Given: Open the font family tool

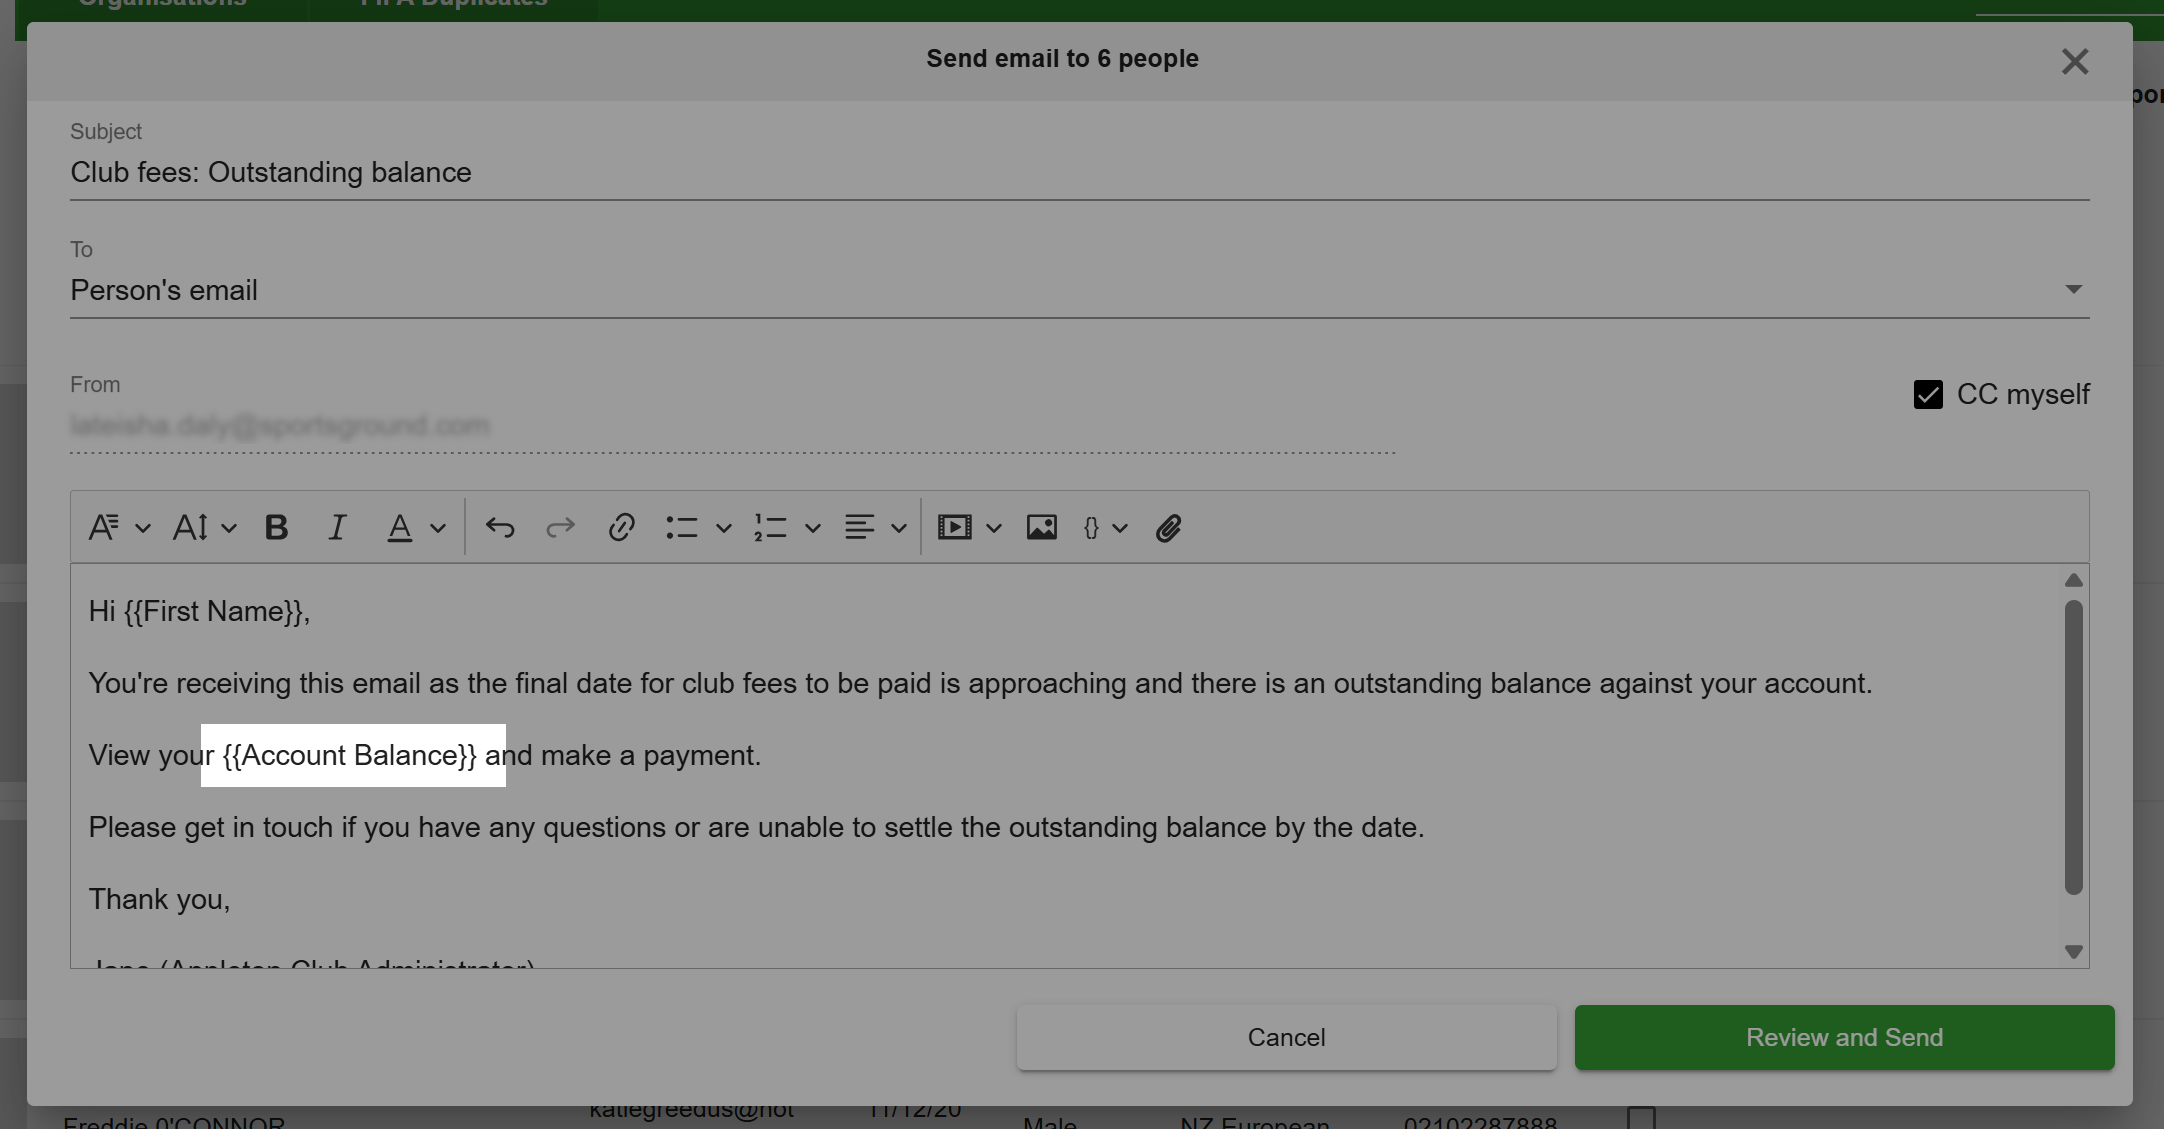Looking at the screenshot, I should tap(104, 527).
